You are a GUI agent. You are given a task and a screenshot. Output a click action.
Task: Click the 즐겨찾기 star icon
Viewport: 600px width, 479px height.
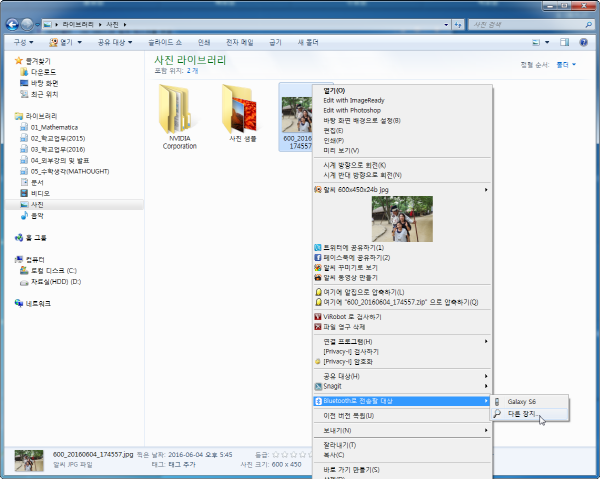[x=18, y=60]
